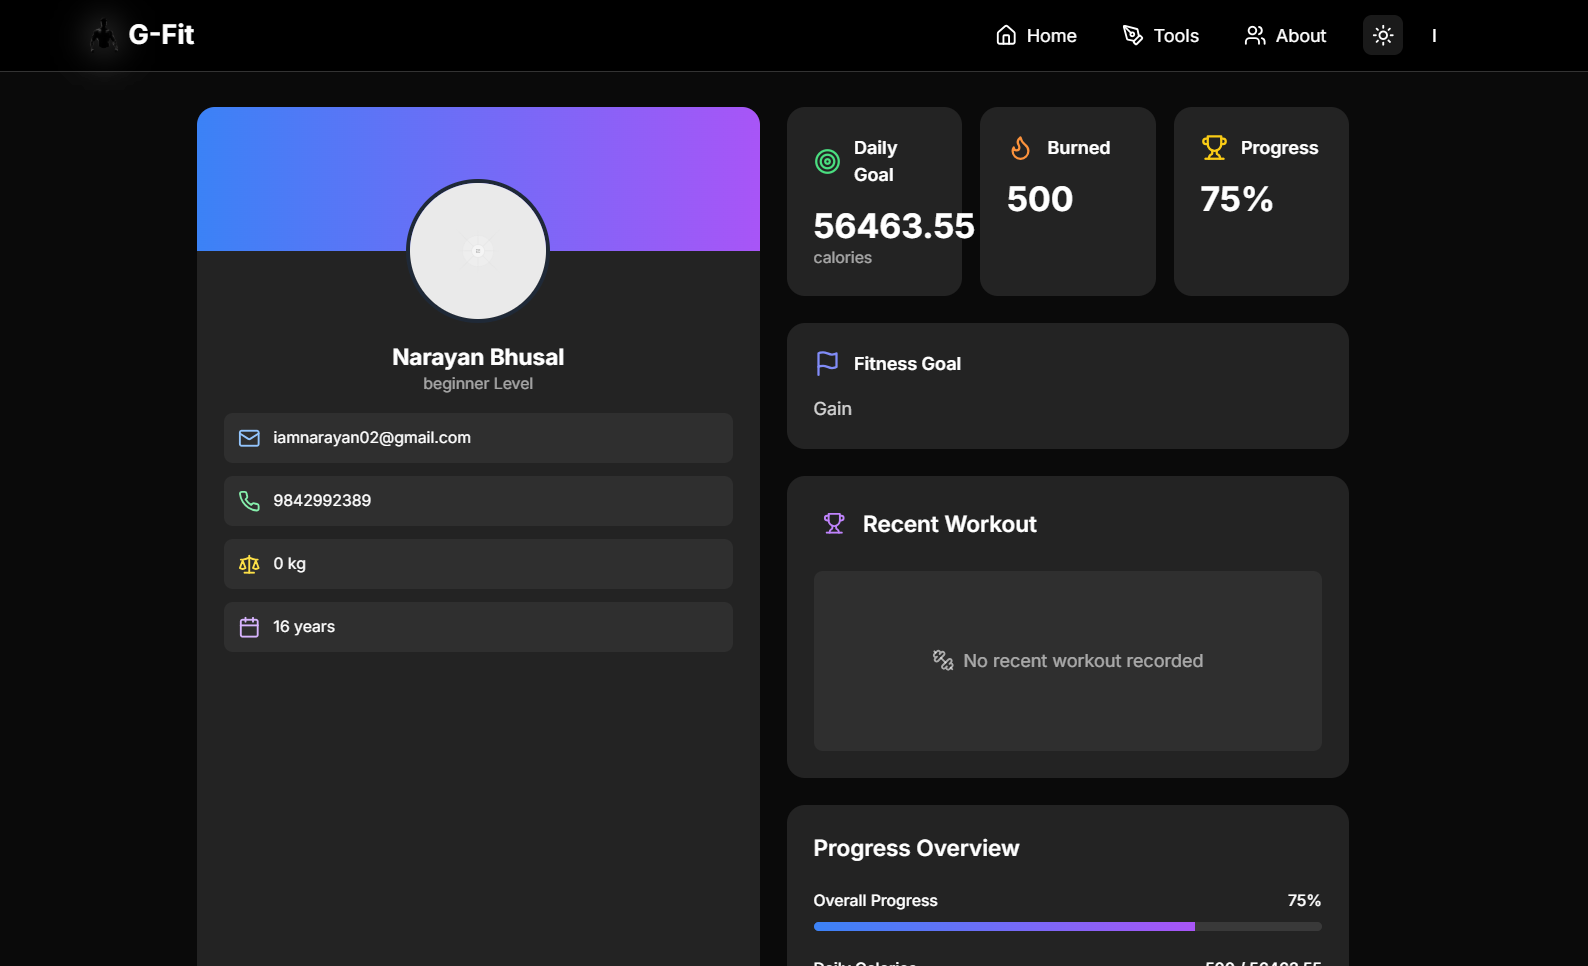The height and width of the screenshot is (966, 1588).
Task: Click the Recent Workout trophy icon
Action: click(x=834, y=524)
